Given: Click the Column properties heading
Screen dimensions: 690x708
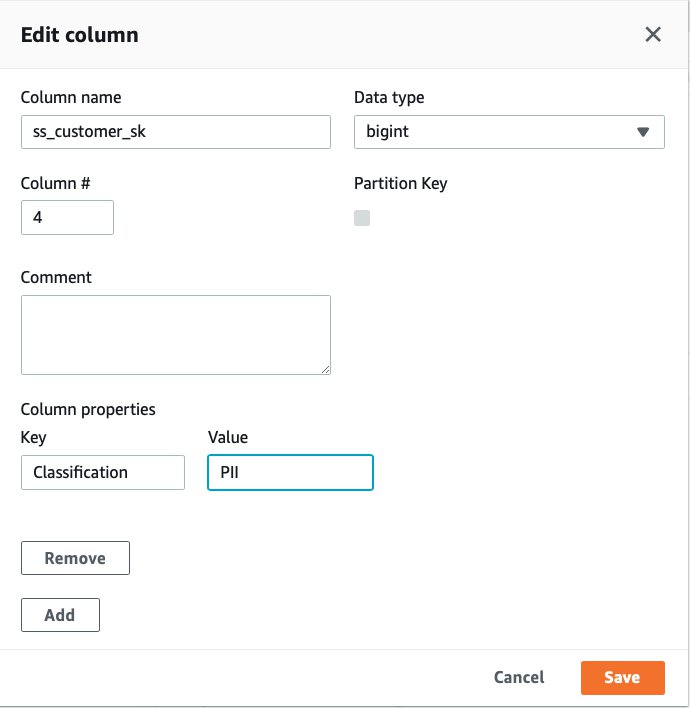Looking at the screenshot, I should pyautogui.click(x=88, y=409).
